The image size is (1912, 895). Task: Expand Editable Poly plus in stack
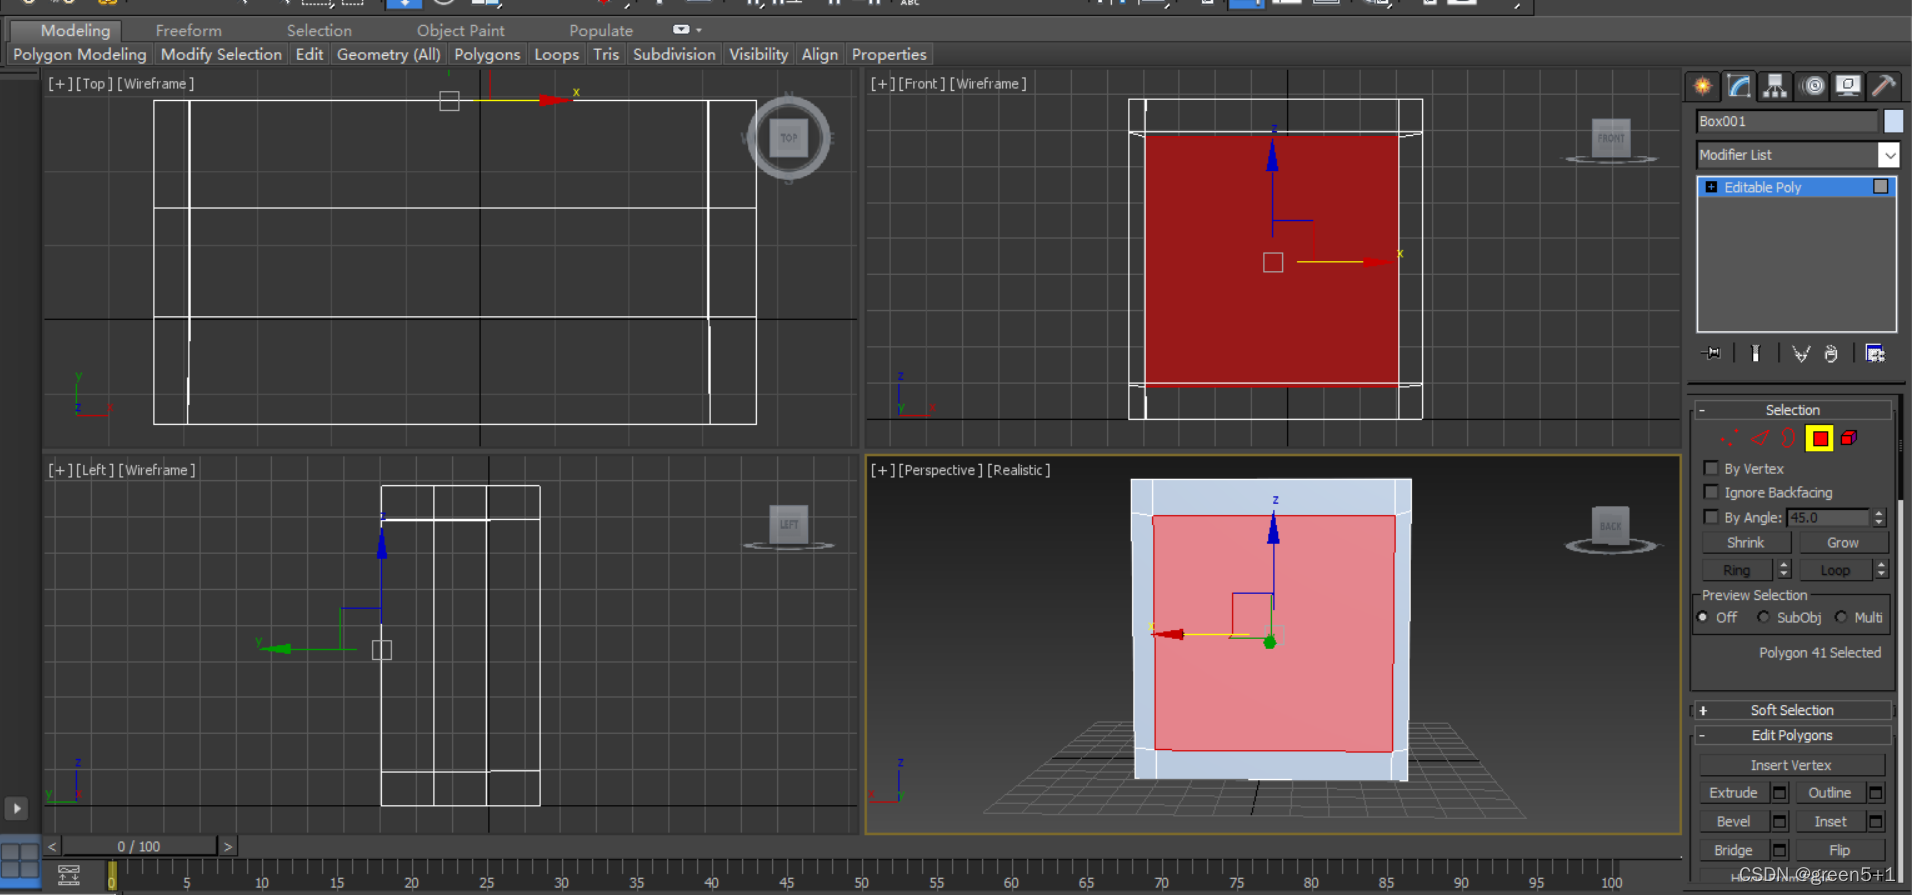click(1711, 187)
